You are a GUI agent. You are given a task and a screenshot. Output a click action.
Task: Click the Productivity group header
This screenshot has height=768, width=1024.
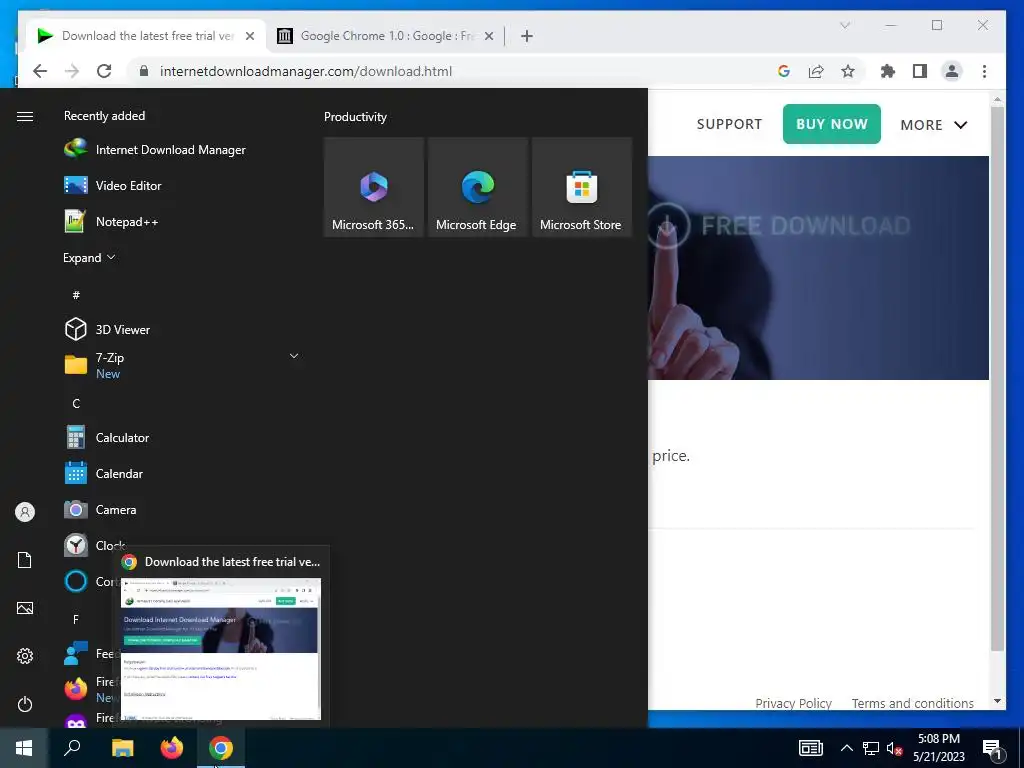(x=355, y=117)
